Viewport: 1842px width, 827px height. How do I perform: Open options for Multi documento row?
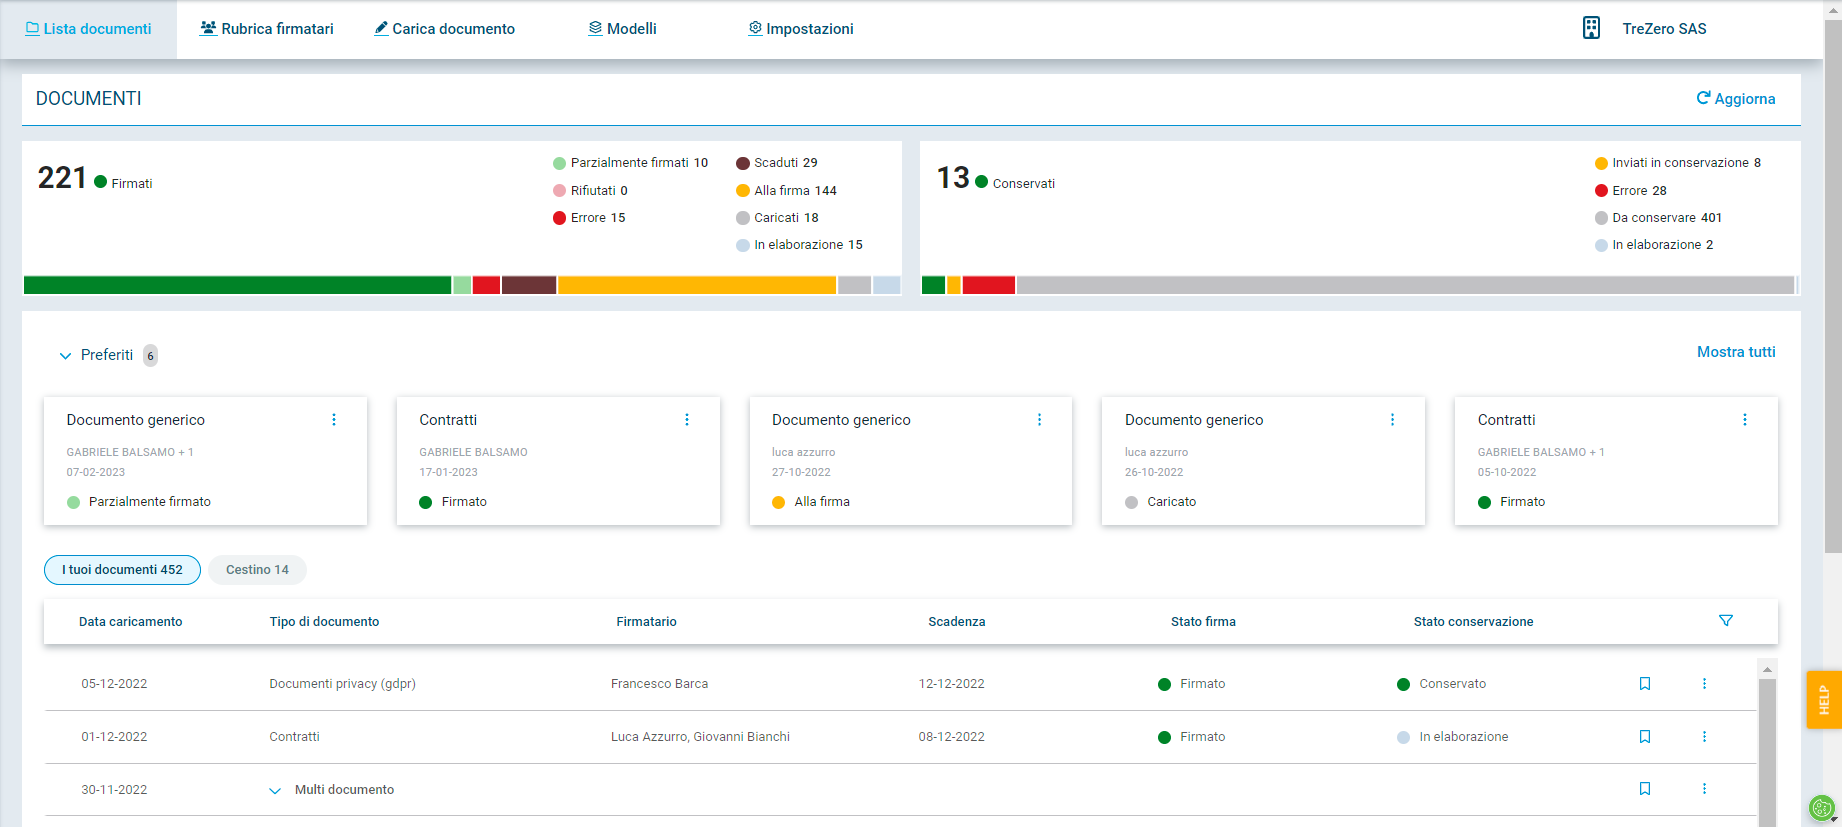[x=1705, y=789]
